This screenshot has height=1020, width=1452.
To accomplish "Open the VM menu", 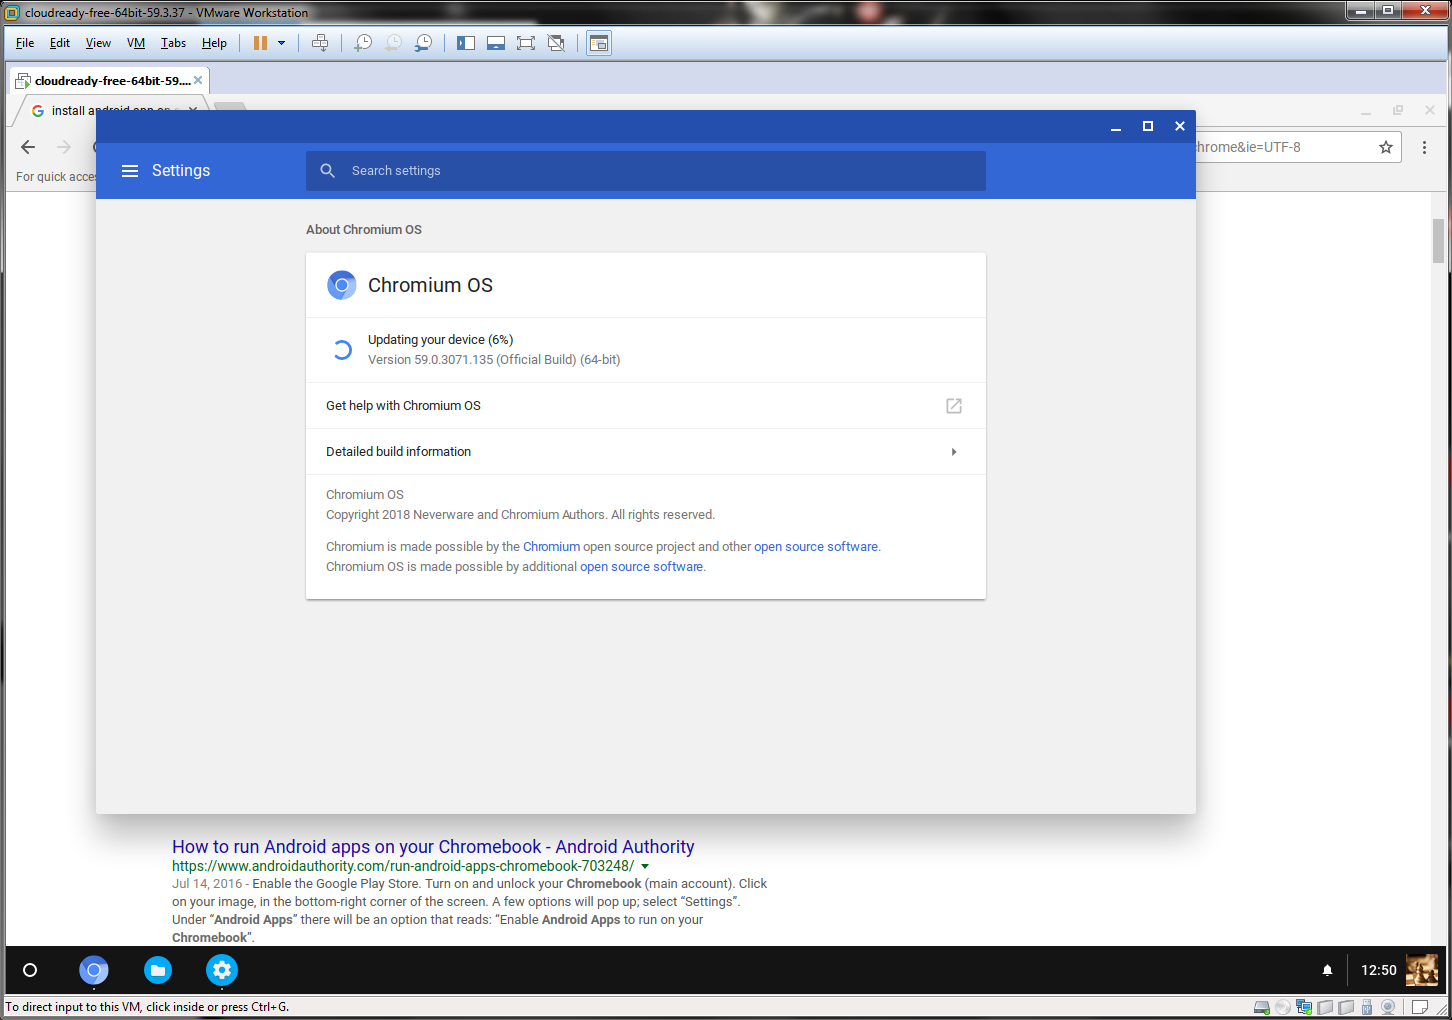I will [x=136, y=43].
